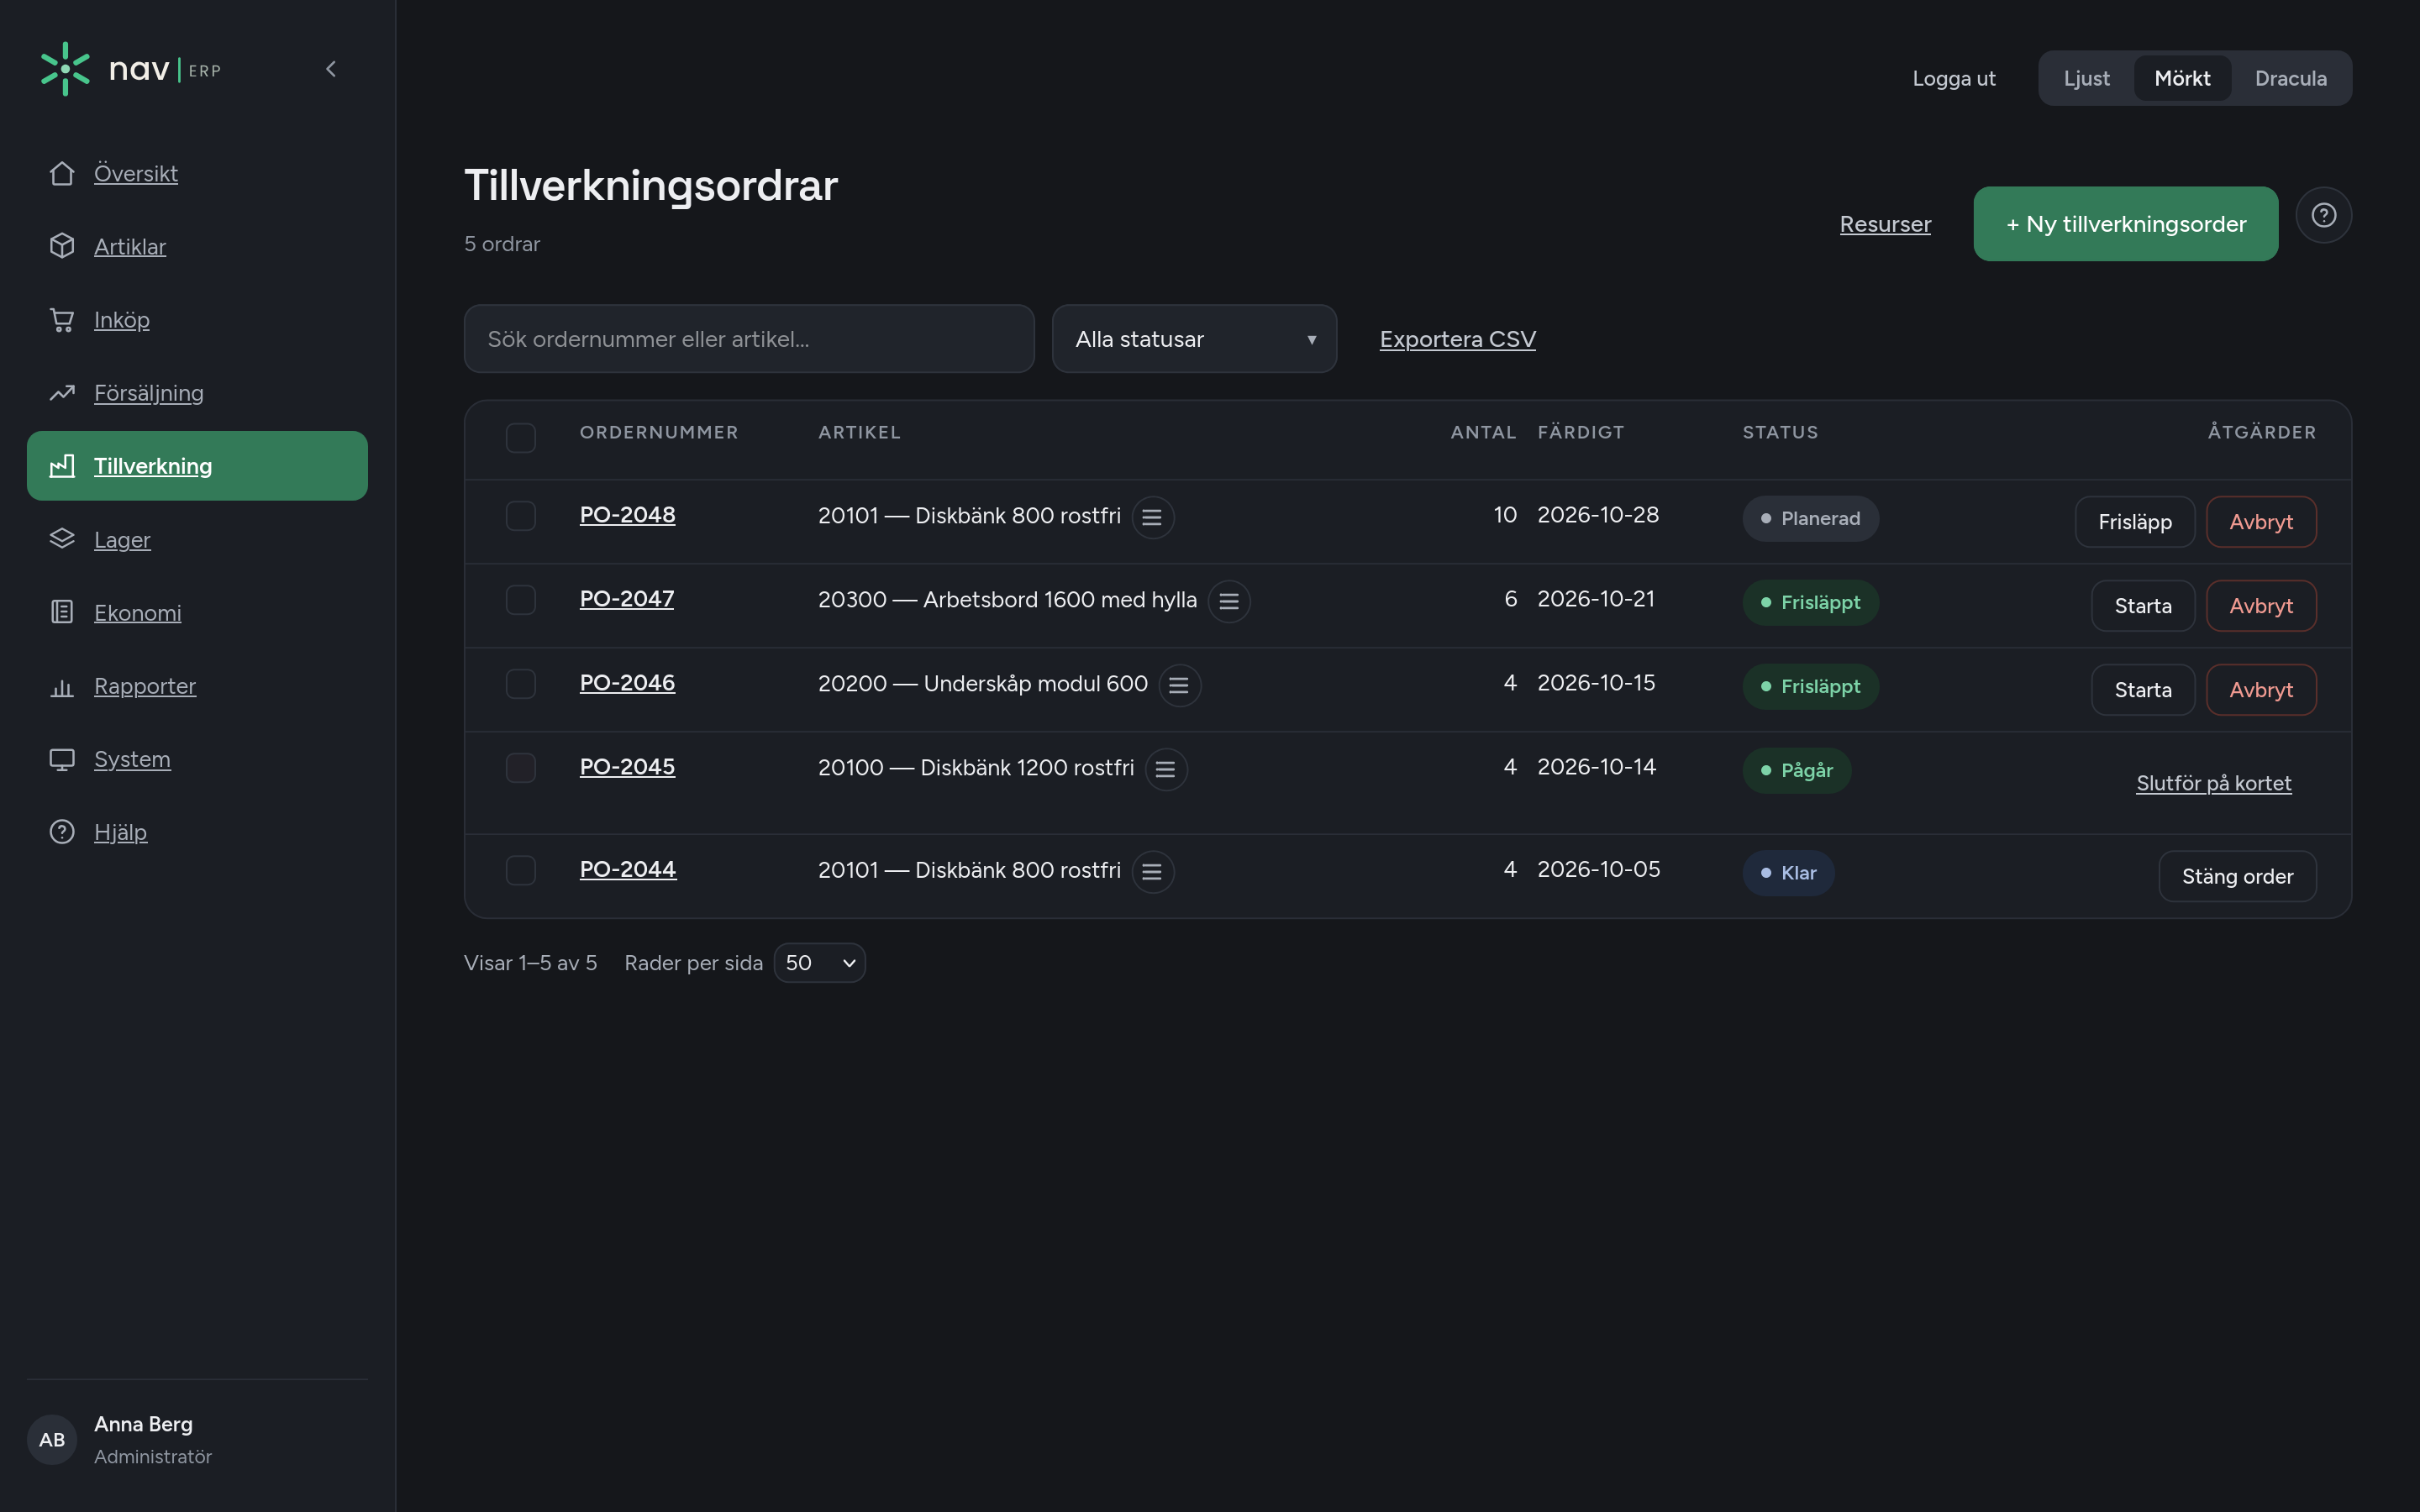This screenshot has width=2420, height=1512.
Task: Click the Försäljning trend icon
Action: pos(62,393)
